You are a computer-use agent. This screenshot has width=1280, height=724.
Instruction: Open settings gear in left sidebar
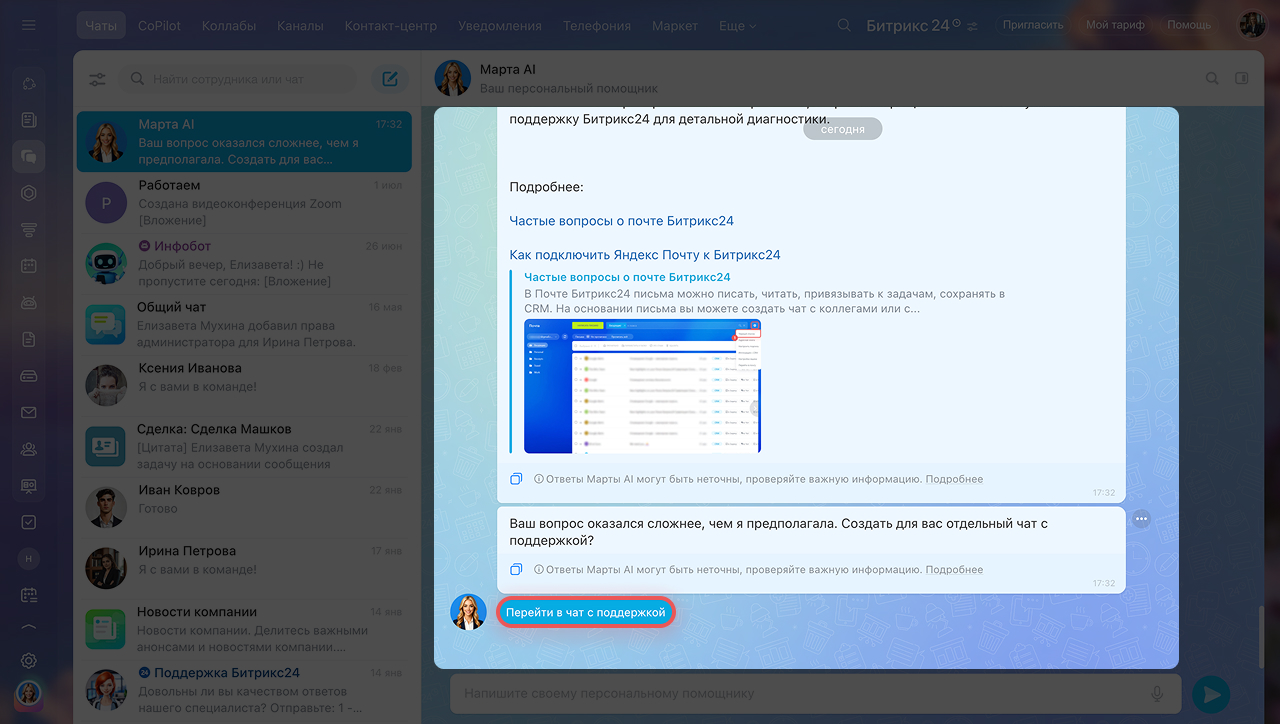tap(29, 661)
